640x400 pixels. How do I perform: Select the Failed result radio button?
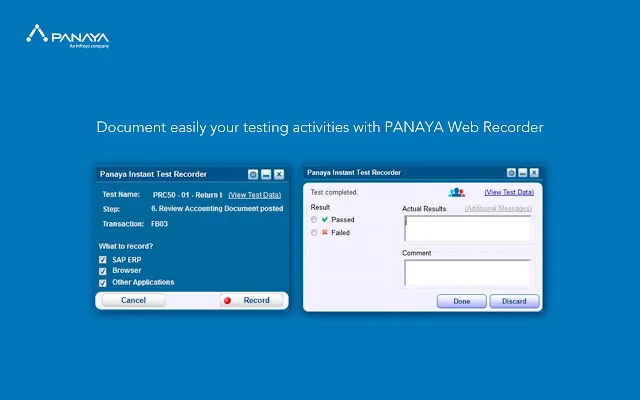pyautogui.click(x=313, y=233)
